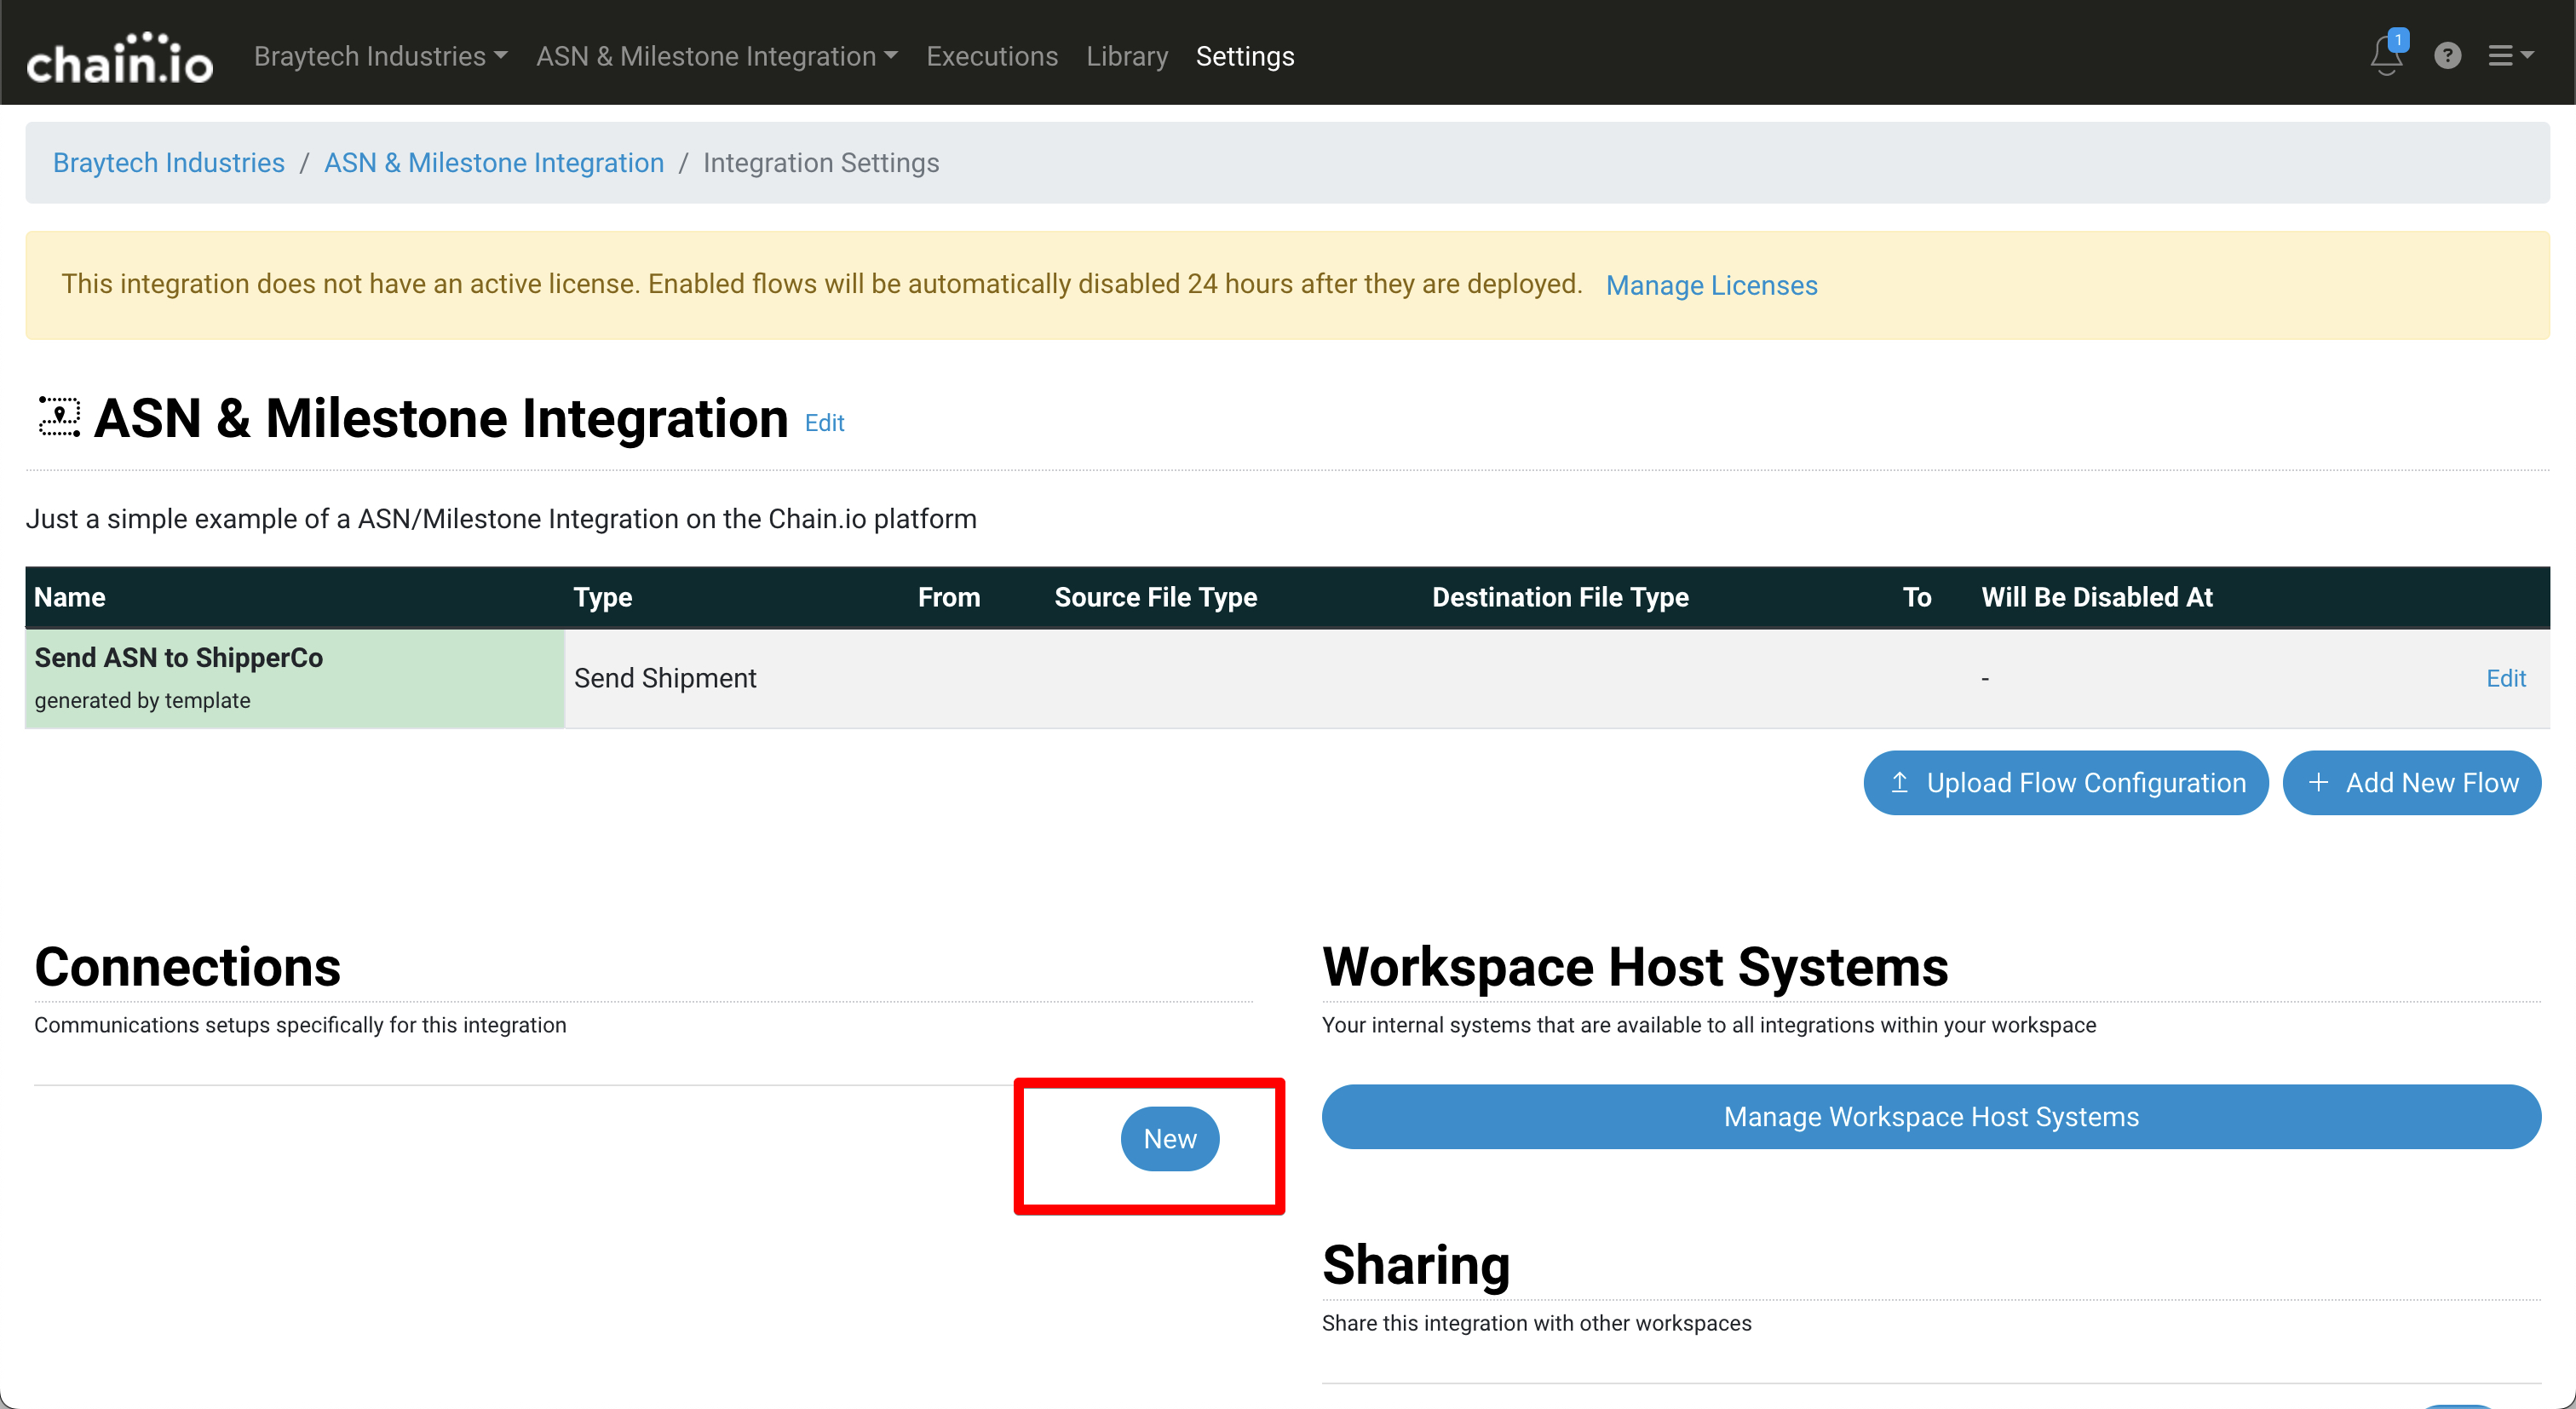Screen dimensions: 2576x1409
Task: Click ASN & Milestone Integration breadcrumb
Action: click(493, 163)
